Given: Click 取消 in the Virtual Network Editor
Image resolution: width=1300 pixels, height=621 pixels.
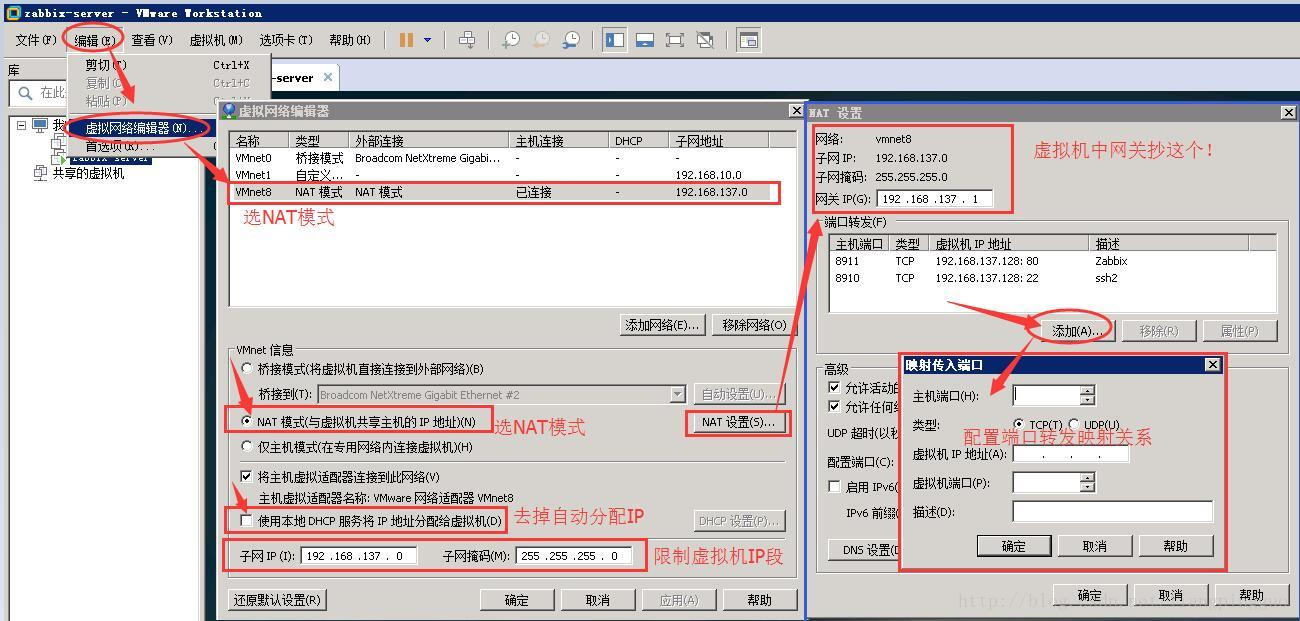Looking at the screenshot, I should [x=598, y=600].
